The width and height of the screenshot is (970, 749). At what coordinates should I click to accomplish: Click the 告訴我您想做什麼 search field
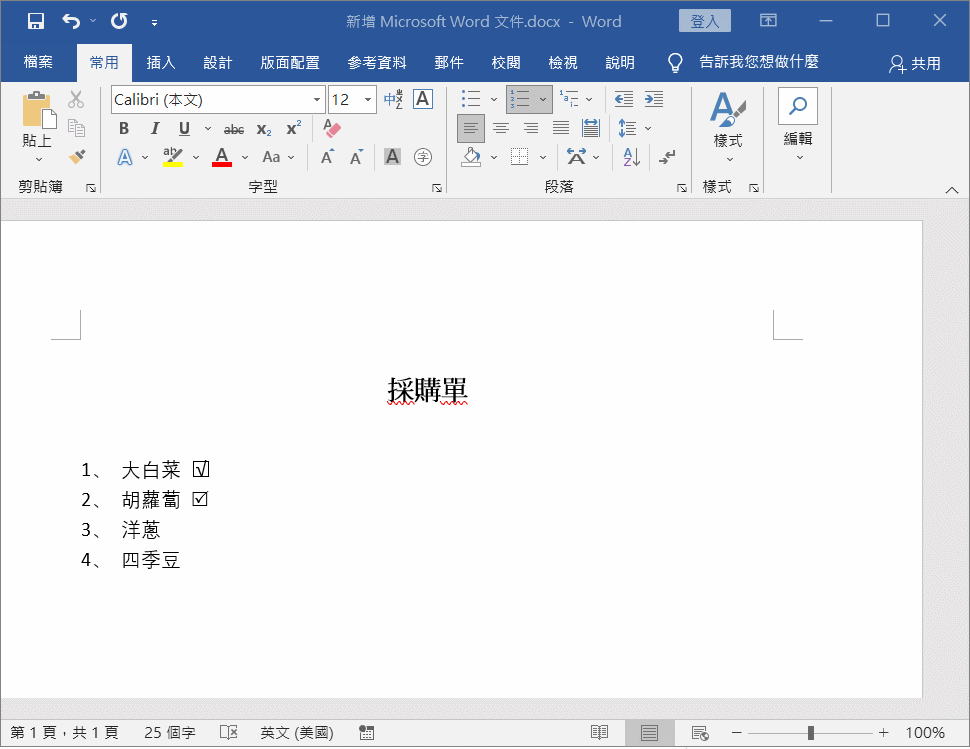pyautogui.click(x=758, y=62)
